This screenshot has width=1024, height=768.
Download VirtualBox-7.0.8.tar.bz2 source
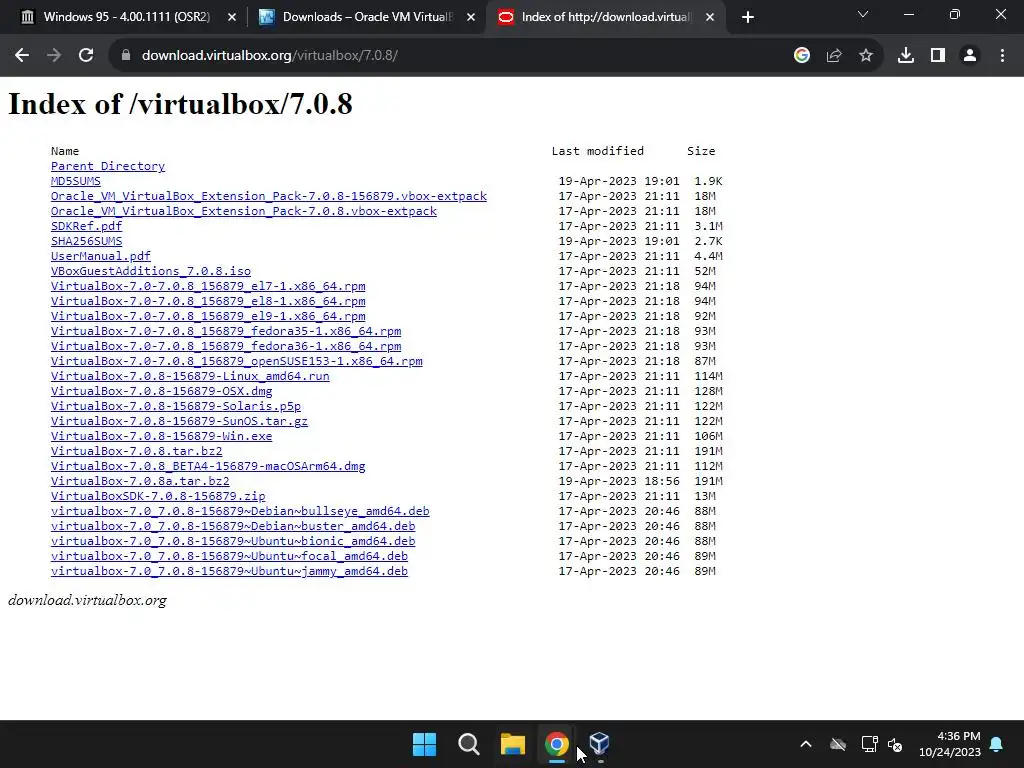136,451
